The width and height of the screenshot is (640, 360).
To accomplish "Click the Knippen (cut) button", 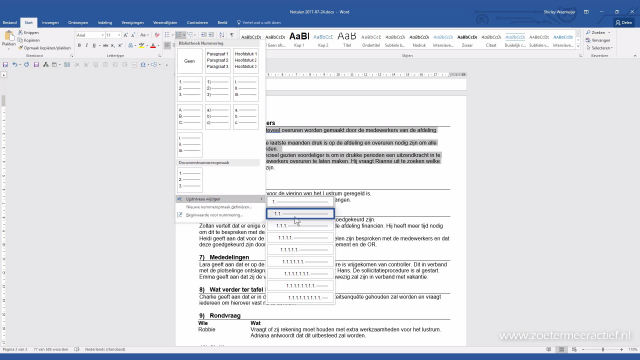I will [x=29, y=32].
